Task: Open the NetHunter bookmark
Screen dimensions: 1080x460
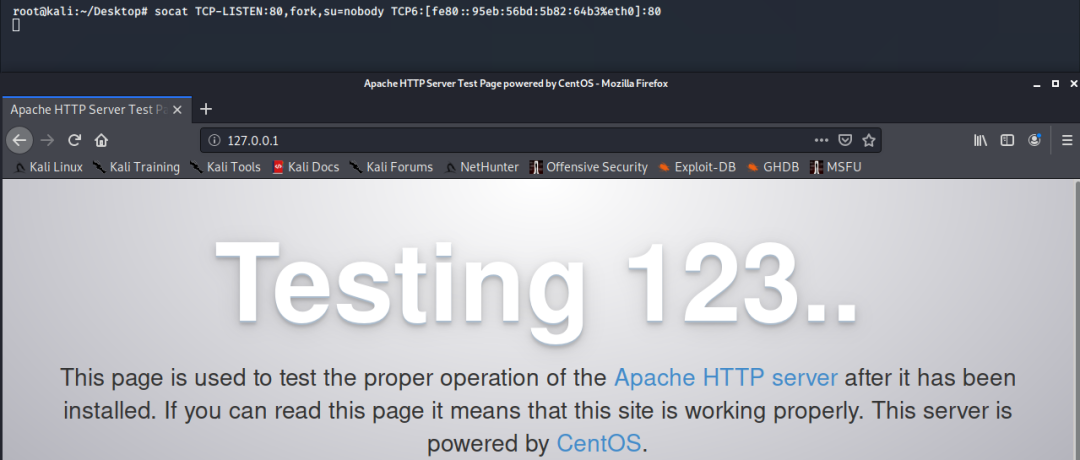Action: click(481, 167)
